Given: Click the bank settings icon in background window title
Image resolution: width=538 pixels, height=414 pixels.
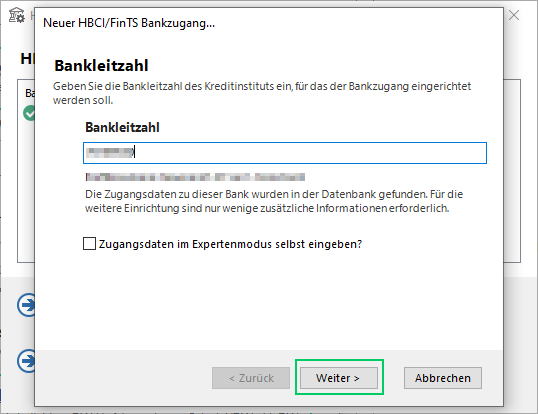Looking at the screenshot, I should pos(16,15).
